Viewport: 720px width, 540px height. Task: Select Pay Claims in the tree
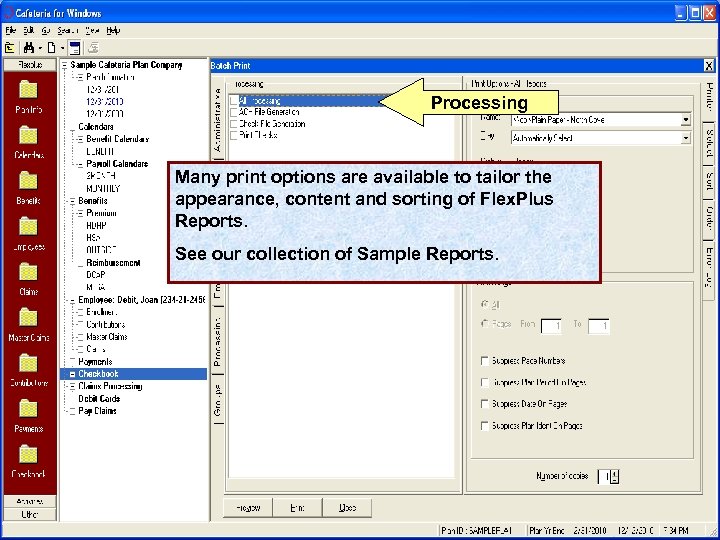pos(97,411)
